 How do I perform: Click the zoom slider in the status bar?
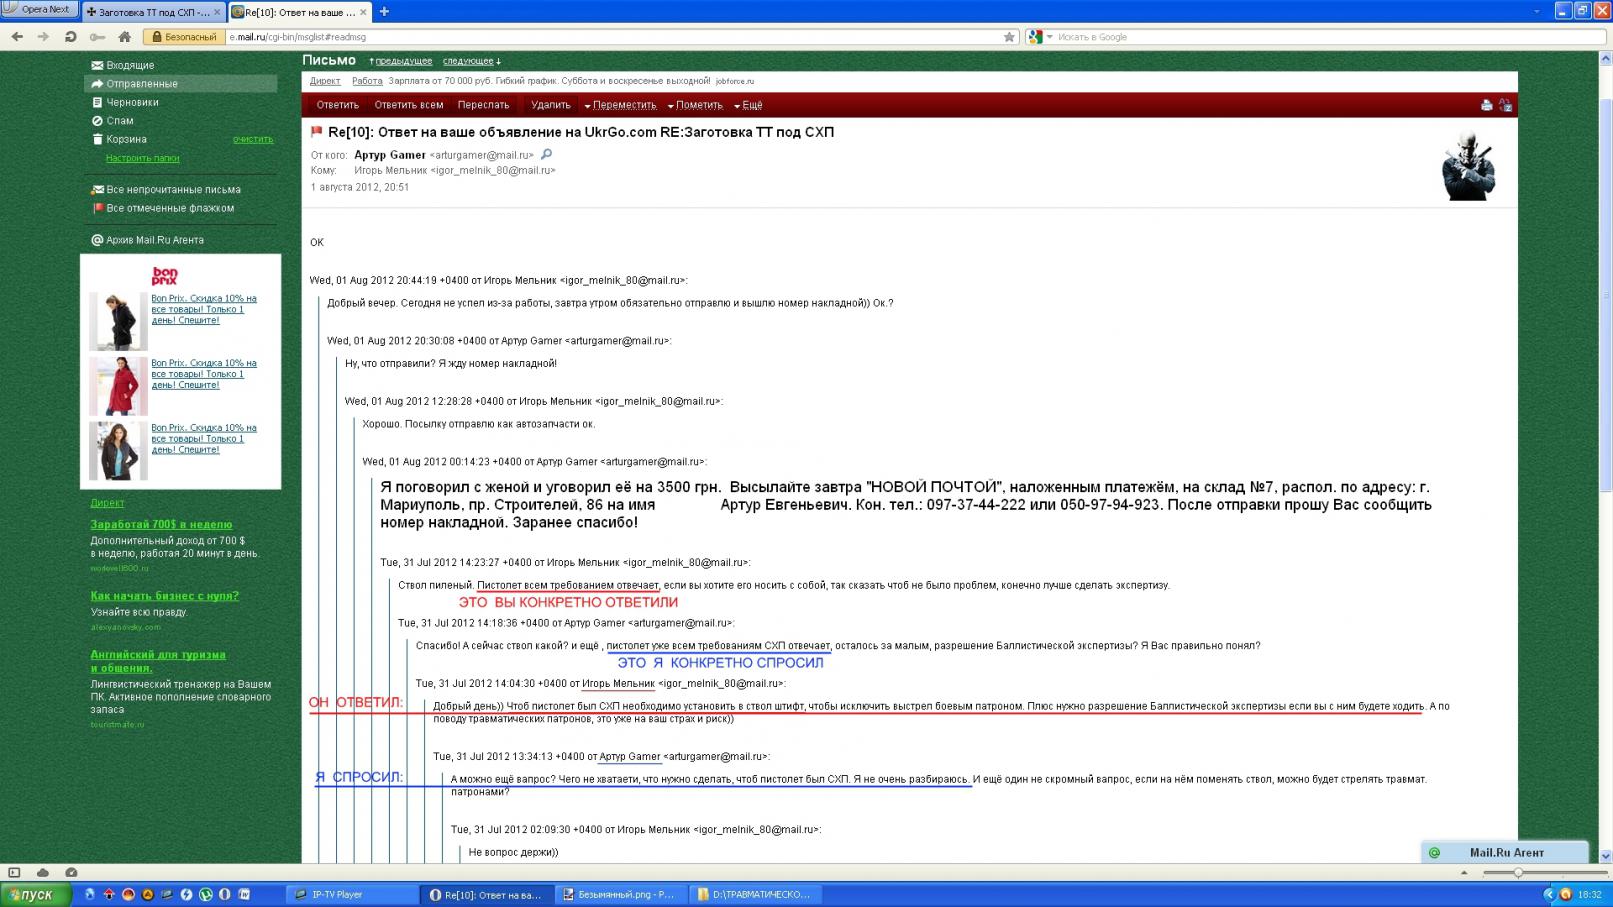[1518, 872]
